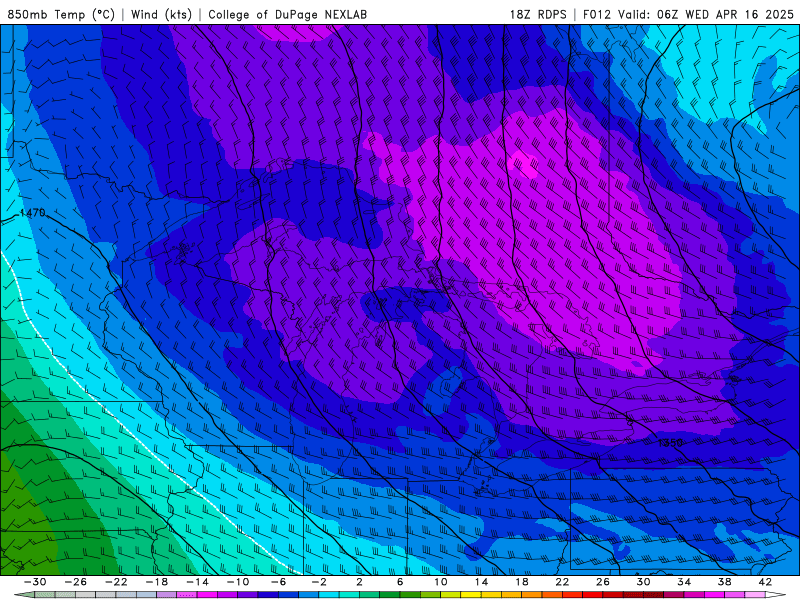
Task: Click the 10 colorbar scale label
Action: click(441, 582)
